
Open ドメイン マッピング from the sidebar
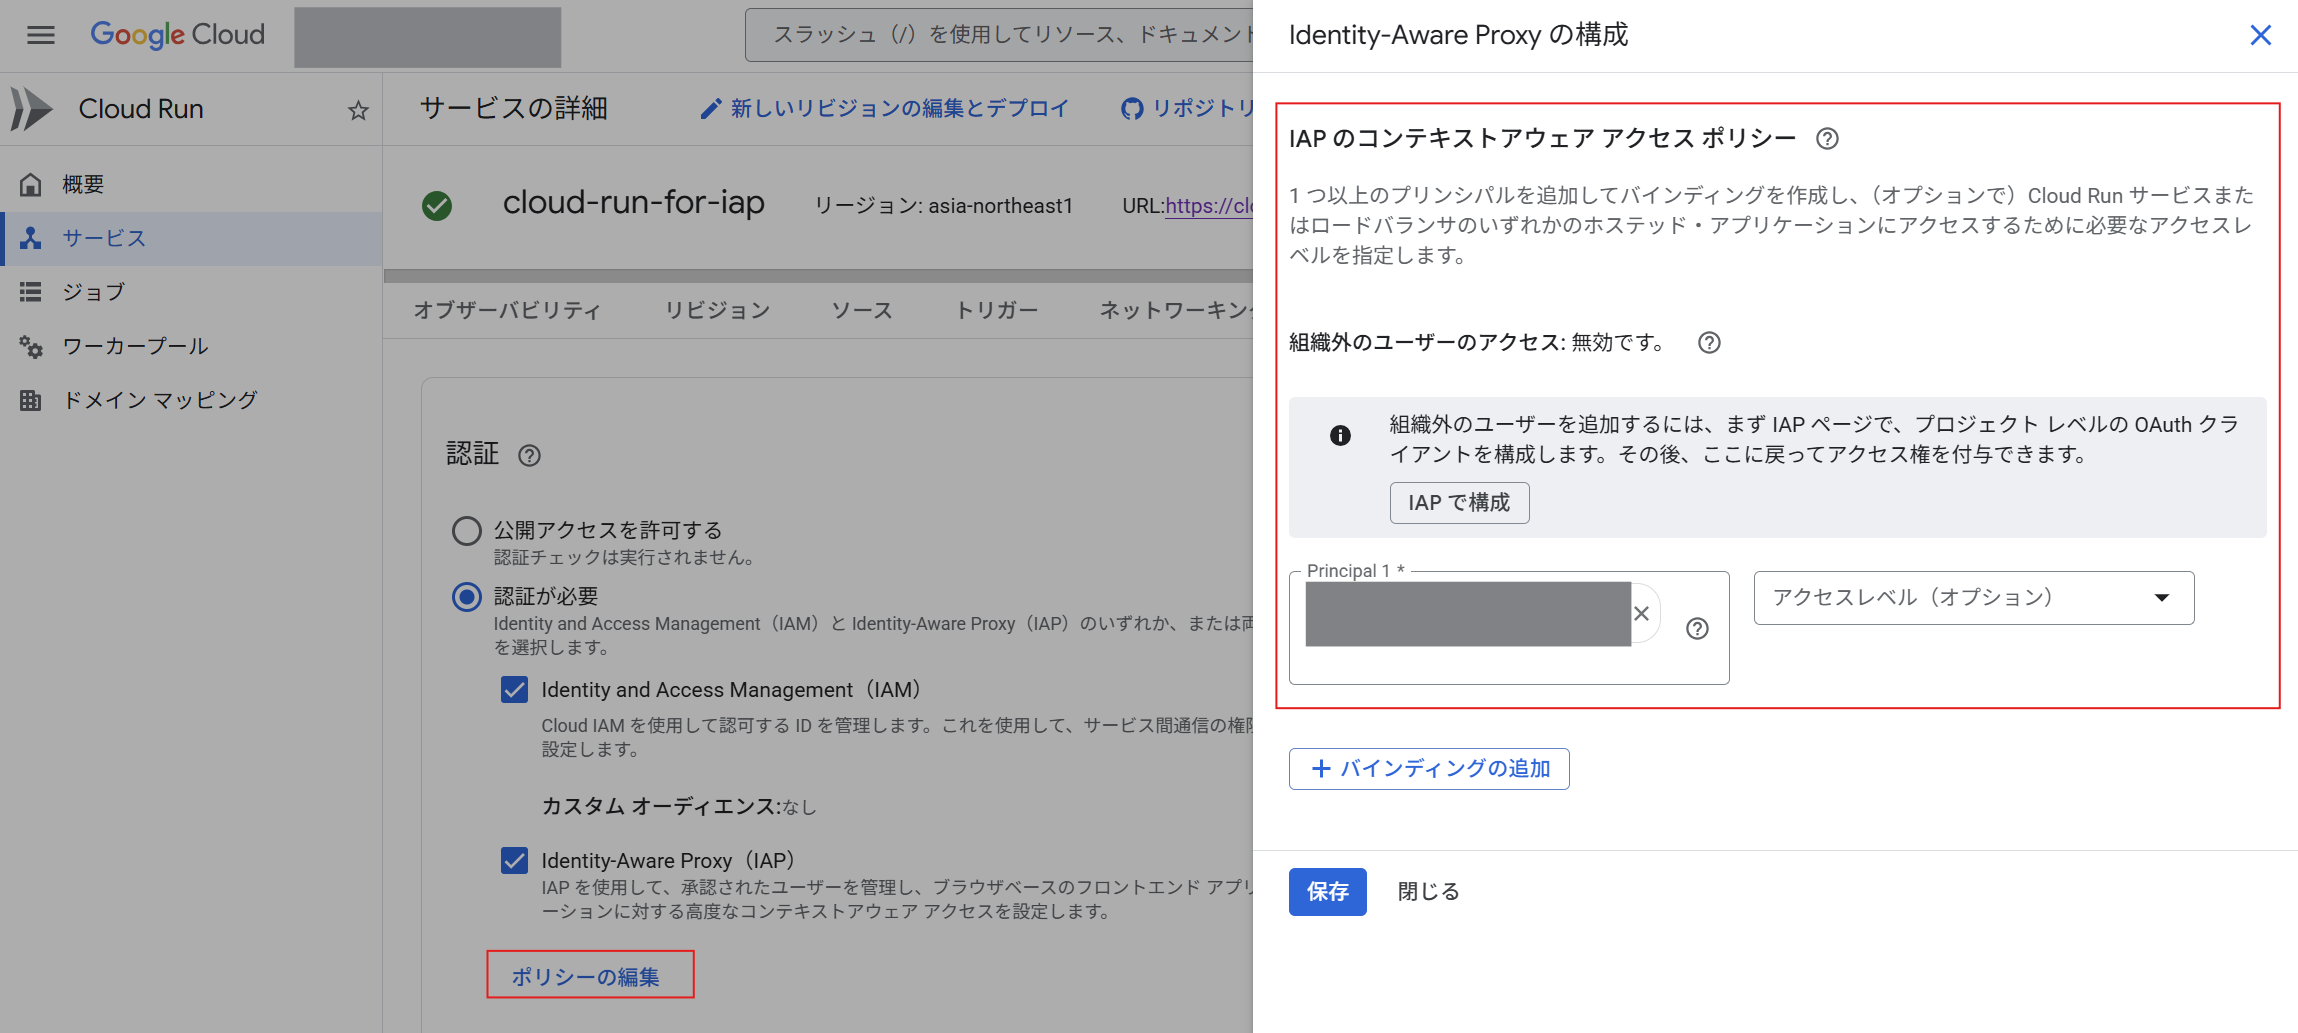(x=160, y=399)
